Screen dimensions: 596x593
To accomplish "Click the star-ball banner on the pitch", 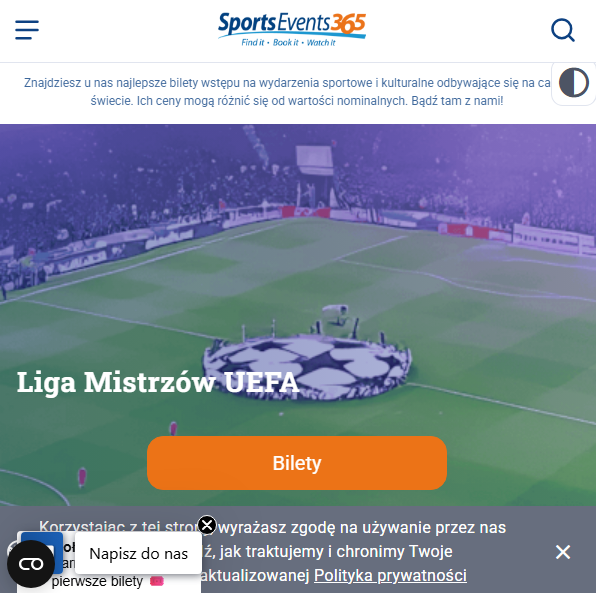I will click(x=307, y=366).
